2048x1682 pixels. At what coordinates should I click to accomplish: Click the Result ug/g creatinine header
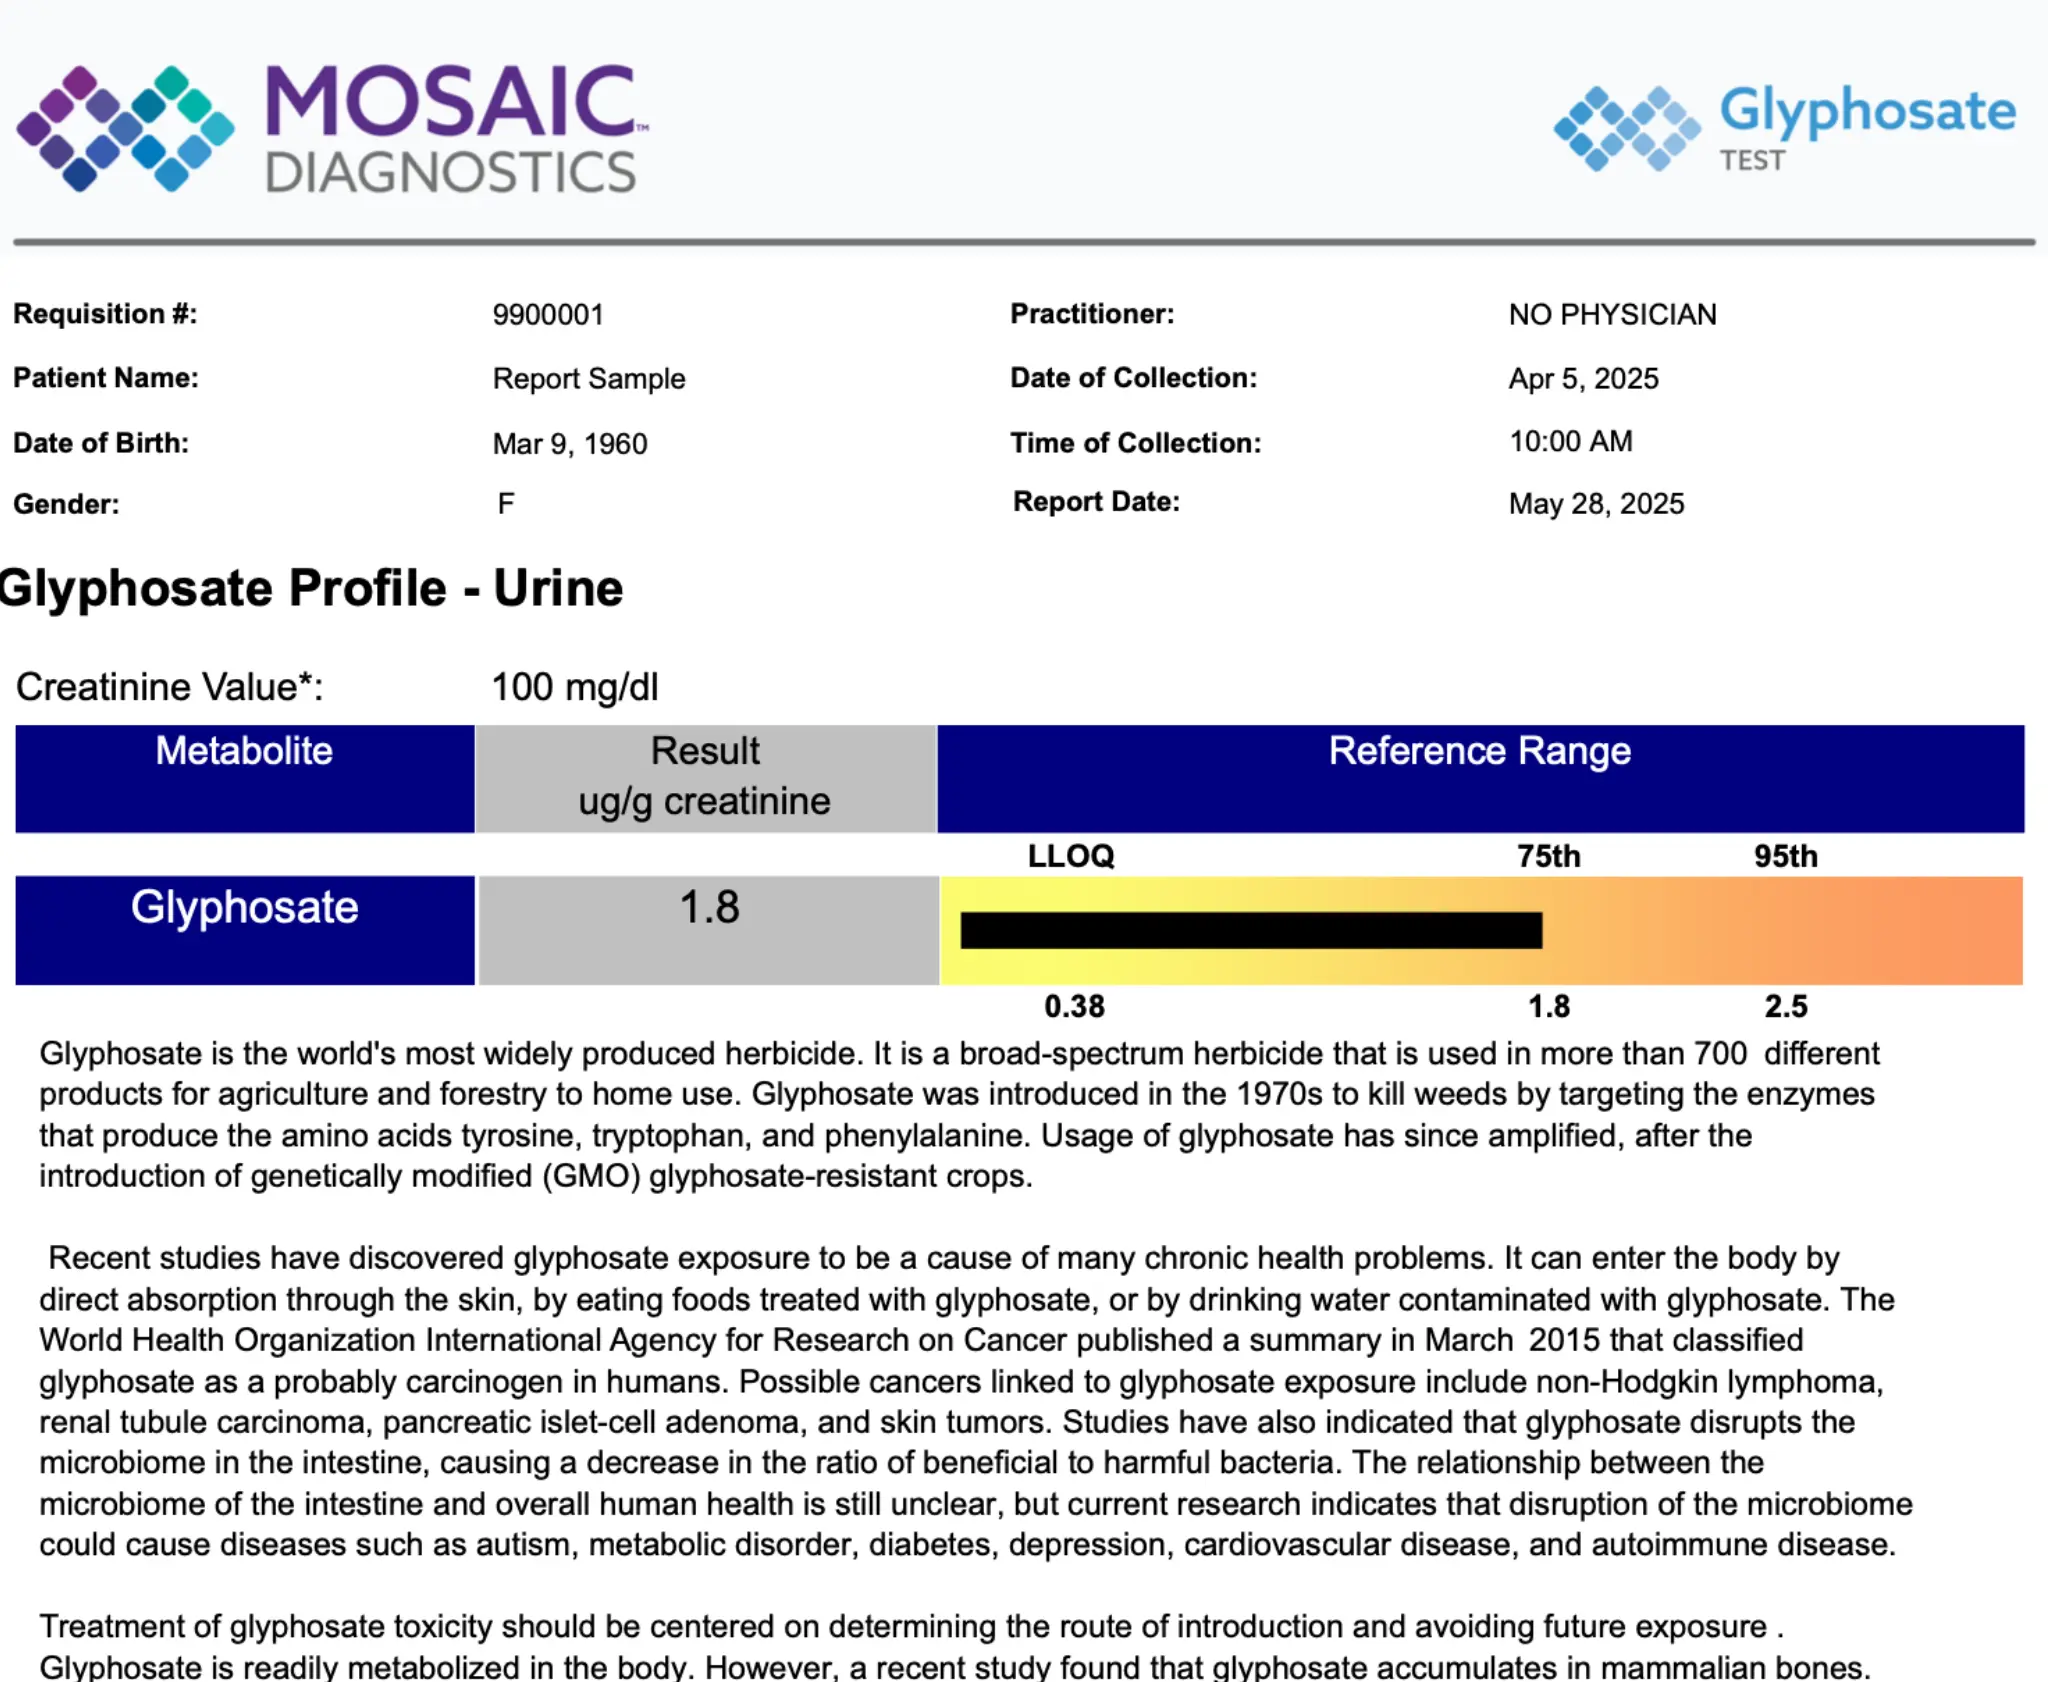pos(705,777)
